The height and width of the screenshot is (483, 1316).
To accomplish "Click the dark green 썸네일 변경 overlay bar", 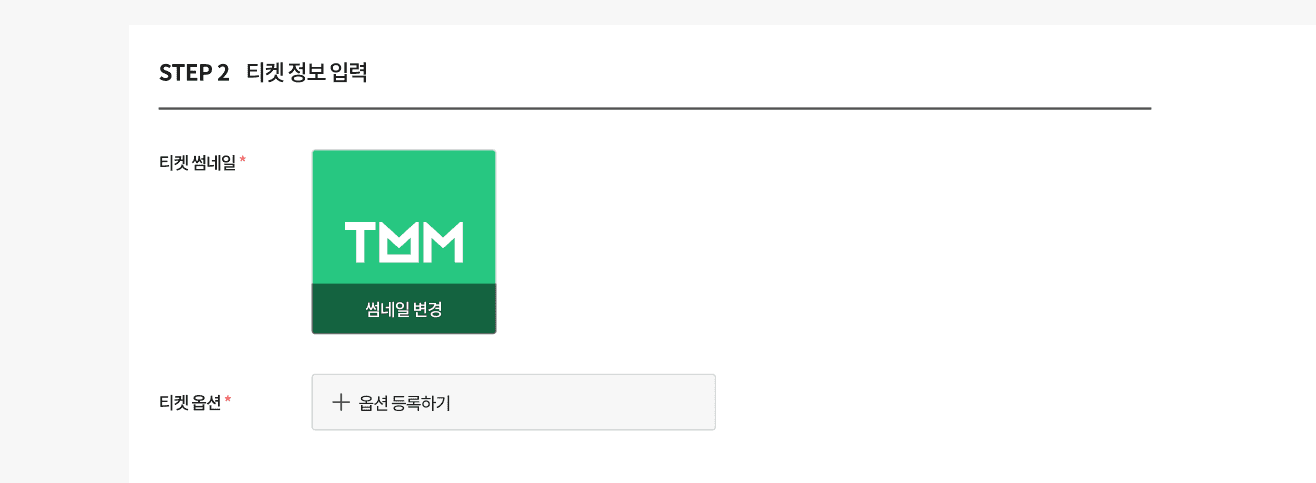I will (404, 309).
